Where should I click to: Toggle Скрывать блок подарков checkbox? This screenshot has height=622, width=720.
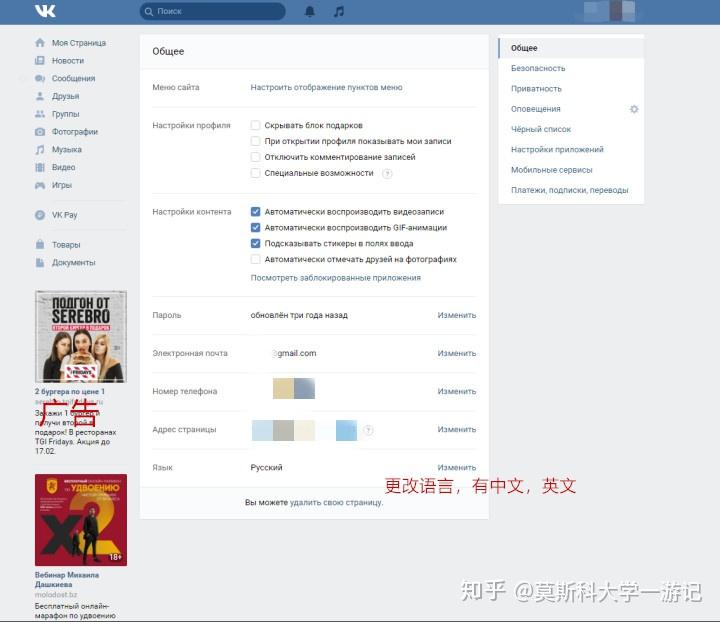[x=255, y=125]
